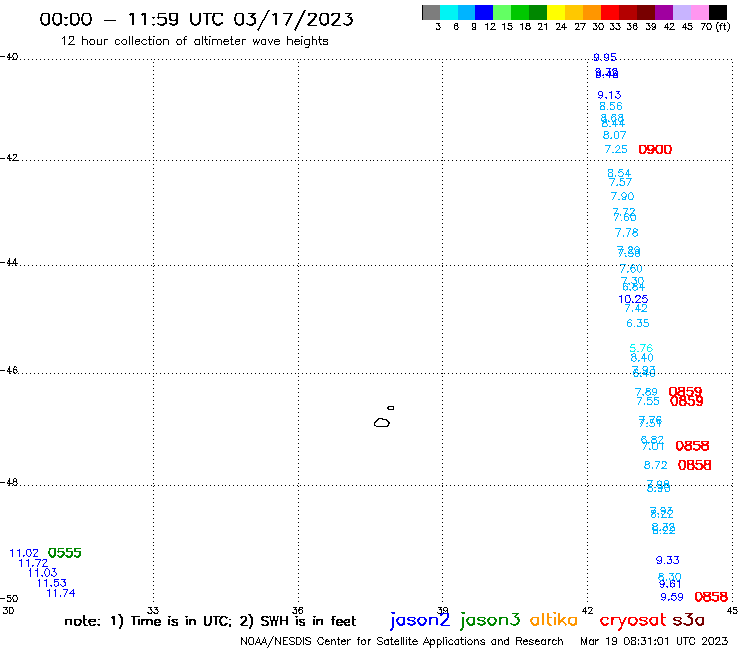Click the wave height value 8.56
Screen dimensions: 740x650
point(611,106)
